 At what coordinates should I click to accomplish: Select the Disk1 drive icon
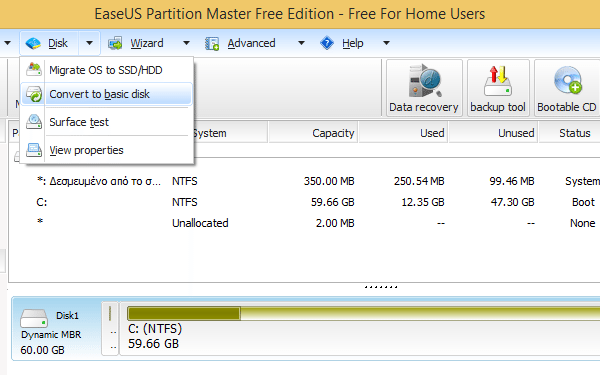click(x=34, y=318)
